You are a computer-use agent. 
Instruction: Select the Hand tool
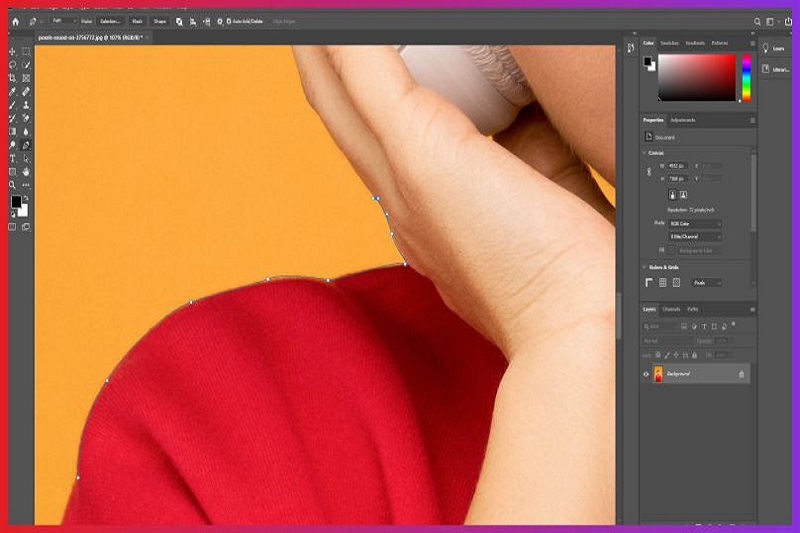(26, 172)
